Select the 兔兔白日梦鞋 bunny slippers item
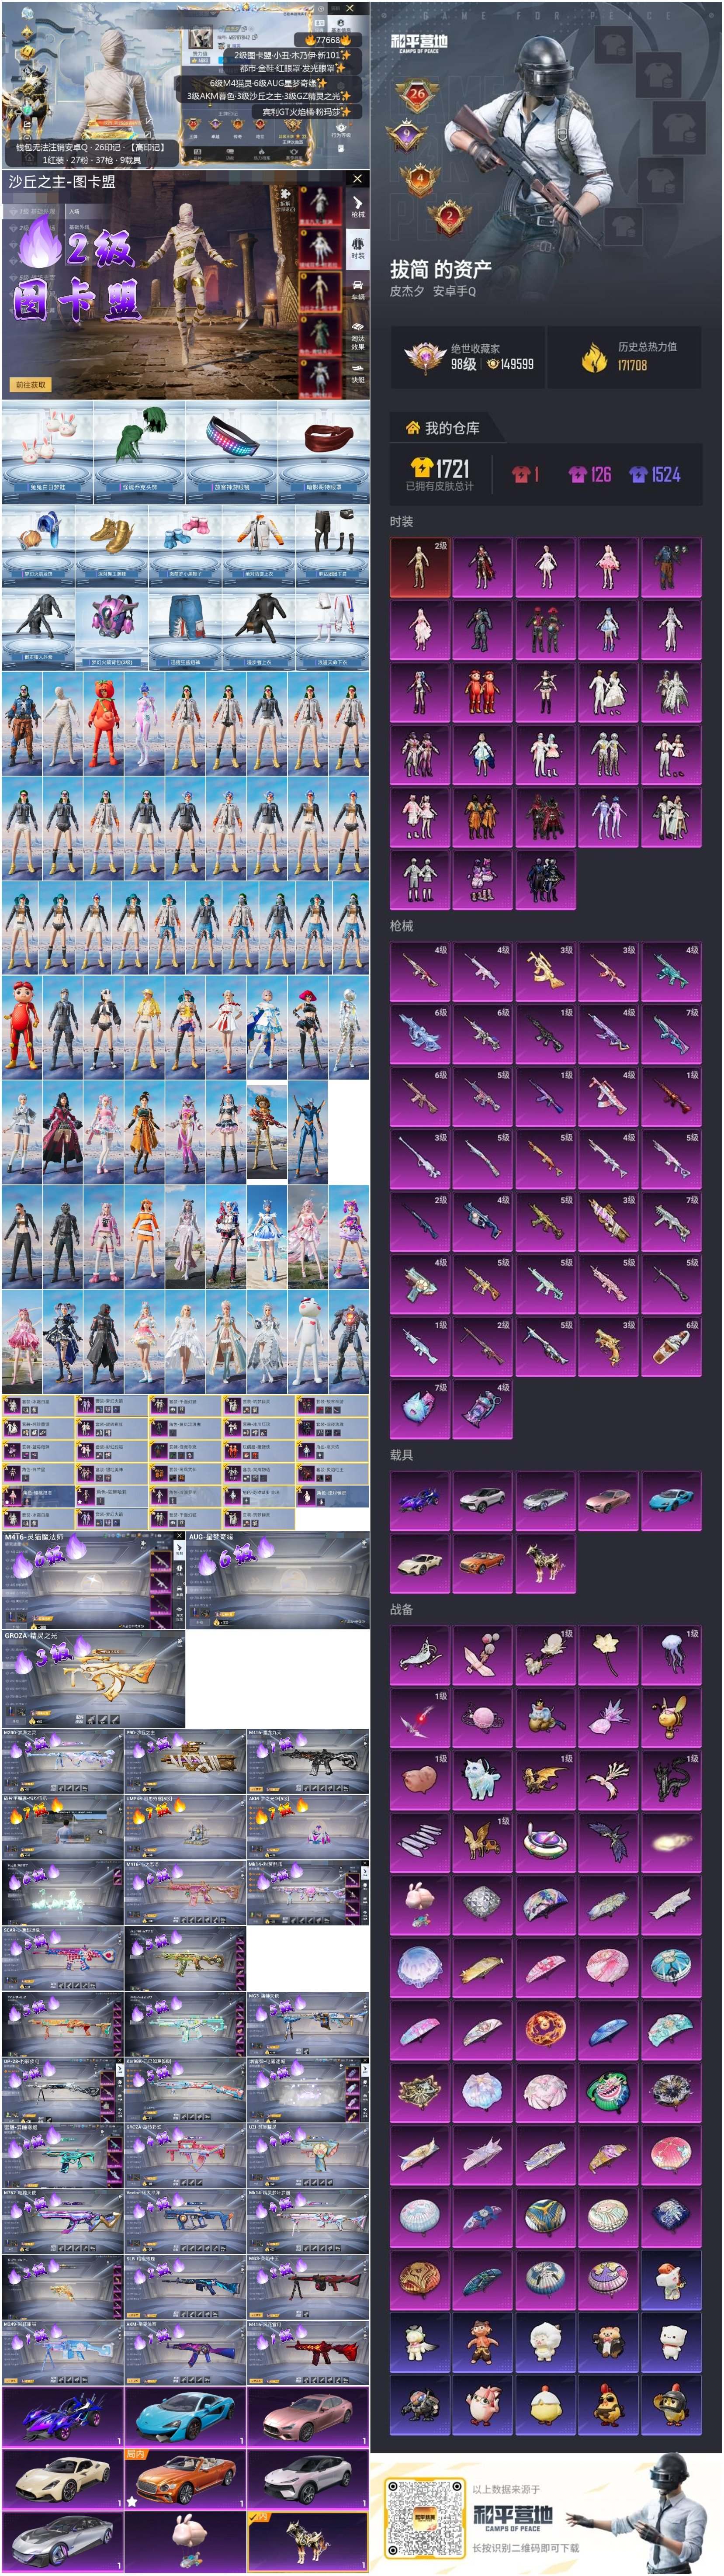Screen dimensions: 724x2576 [47, 452]
